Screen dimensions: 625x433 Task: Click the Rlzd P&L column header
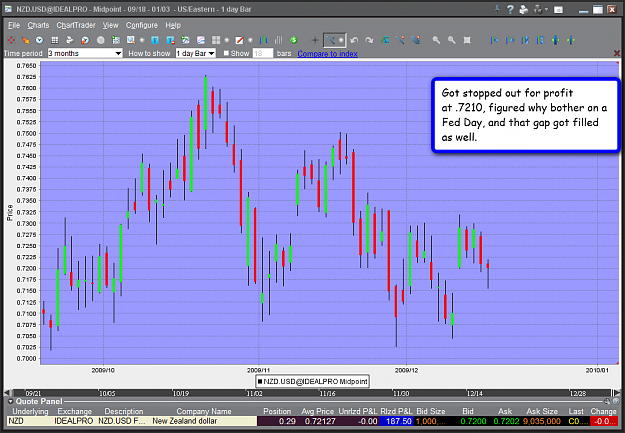(396, 411)
